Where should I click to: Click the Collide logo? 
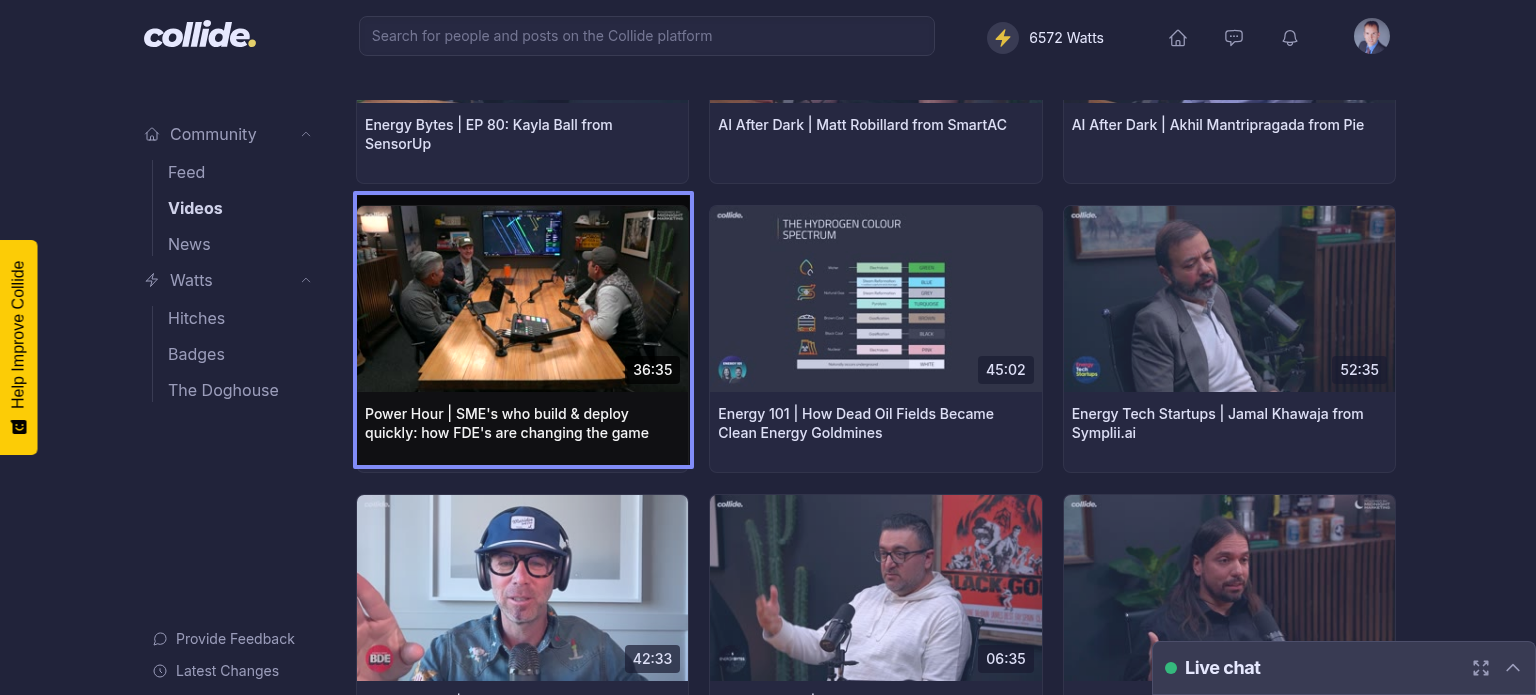(200, 36)
